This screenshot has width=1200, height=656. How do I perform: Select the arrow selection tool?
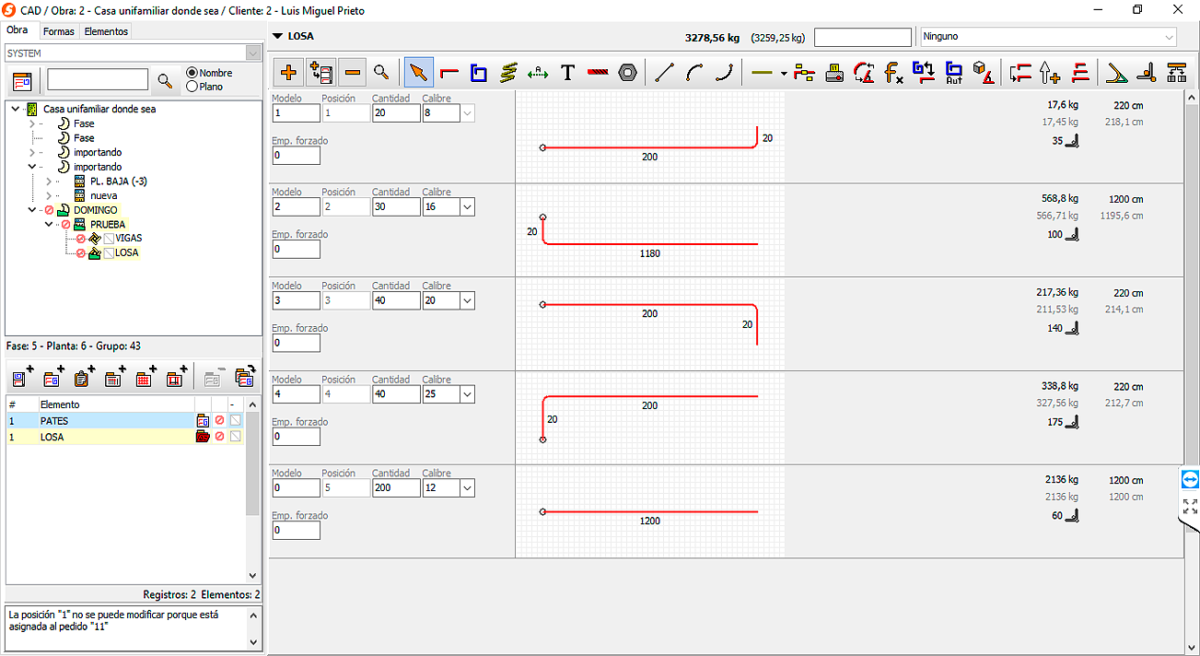418,71
